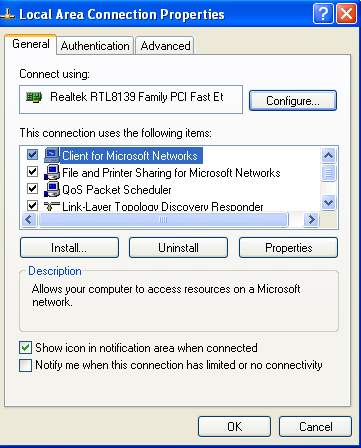
Task: Click the Client for Microsoft Networks icon
Action: pyautogui.click(x=52, y=155)
